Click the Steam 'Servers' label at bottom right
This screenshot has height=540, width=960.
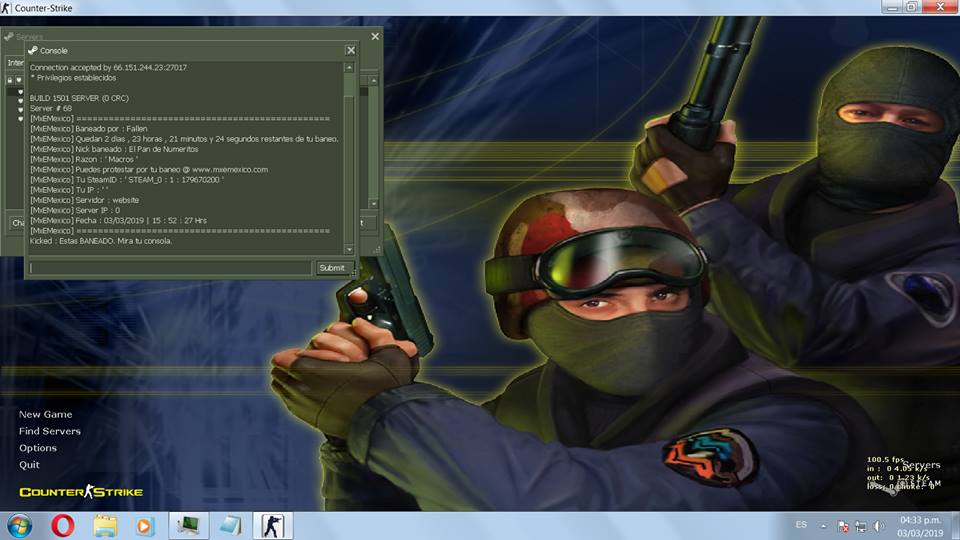tap(921, 465)
